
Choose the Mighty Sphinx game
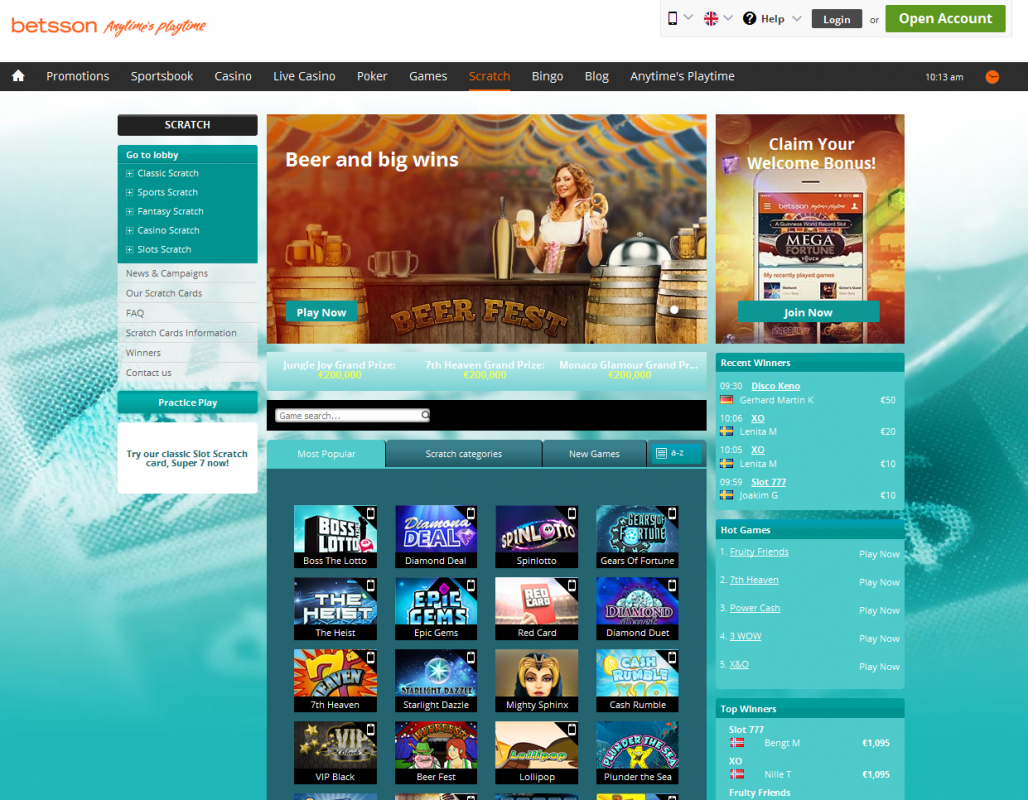(x=536, y=681)
